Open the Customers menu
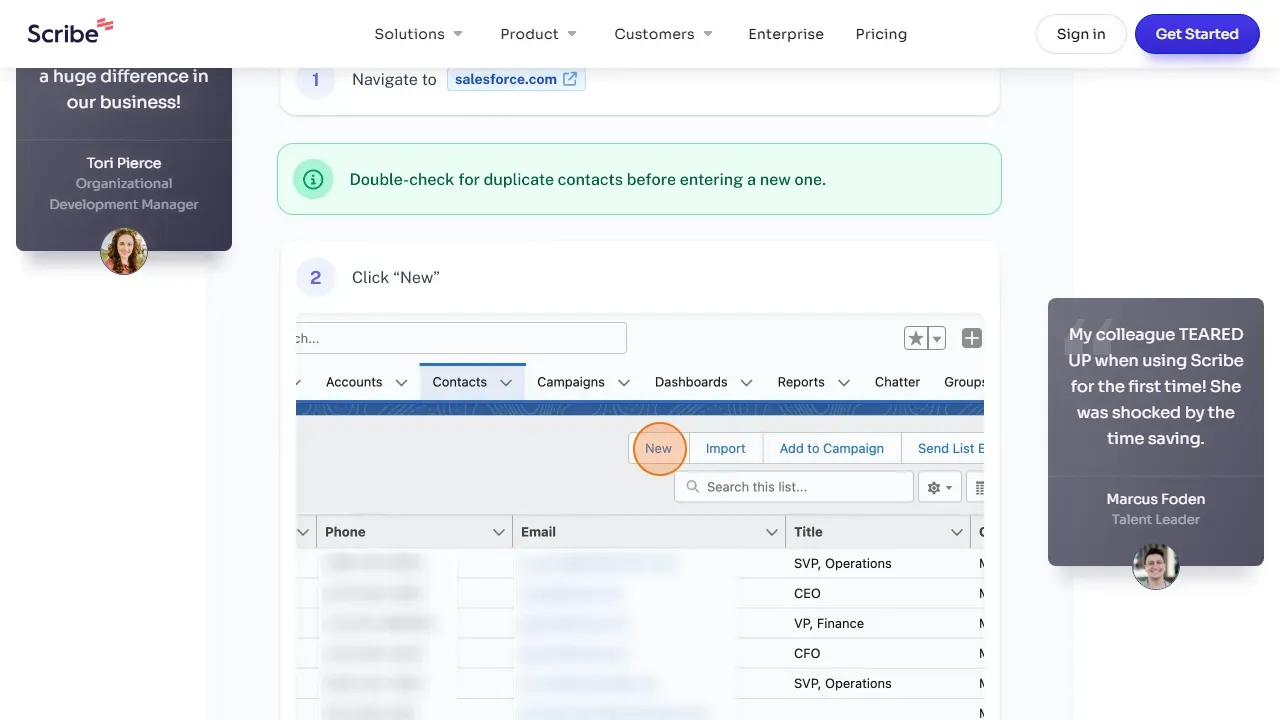Screen dimensions: 1280x720 (x=664, y=34)
